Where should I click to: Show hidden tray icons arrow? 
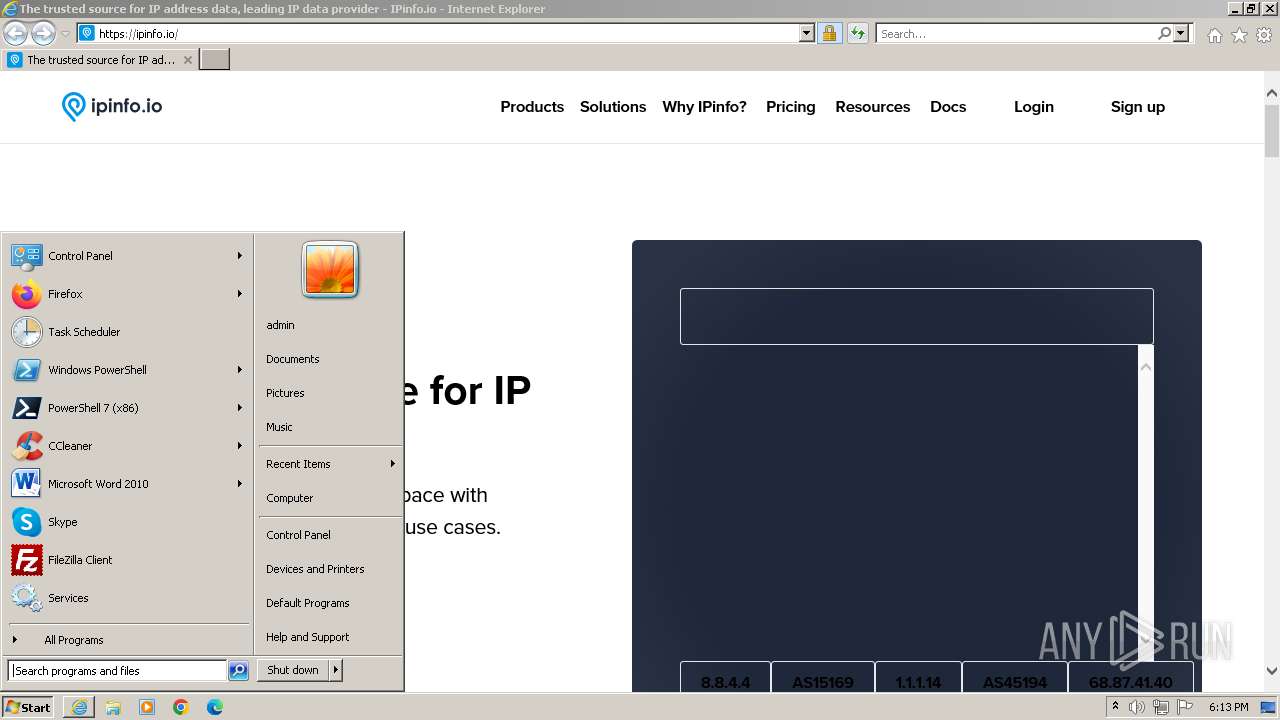coord(1115,706)
